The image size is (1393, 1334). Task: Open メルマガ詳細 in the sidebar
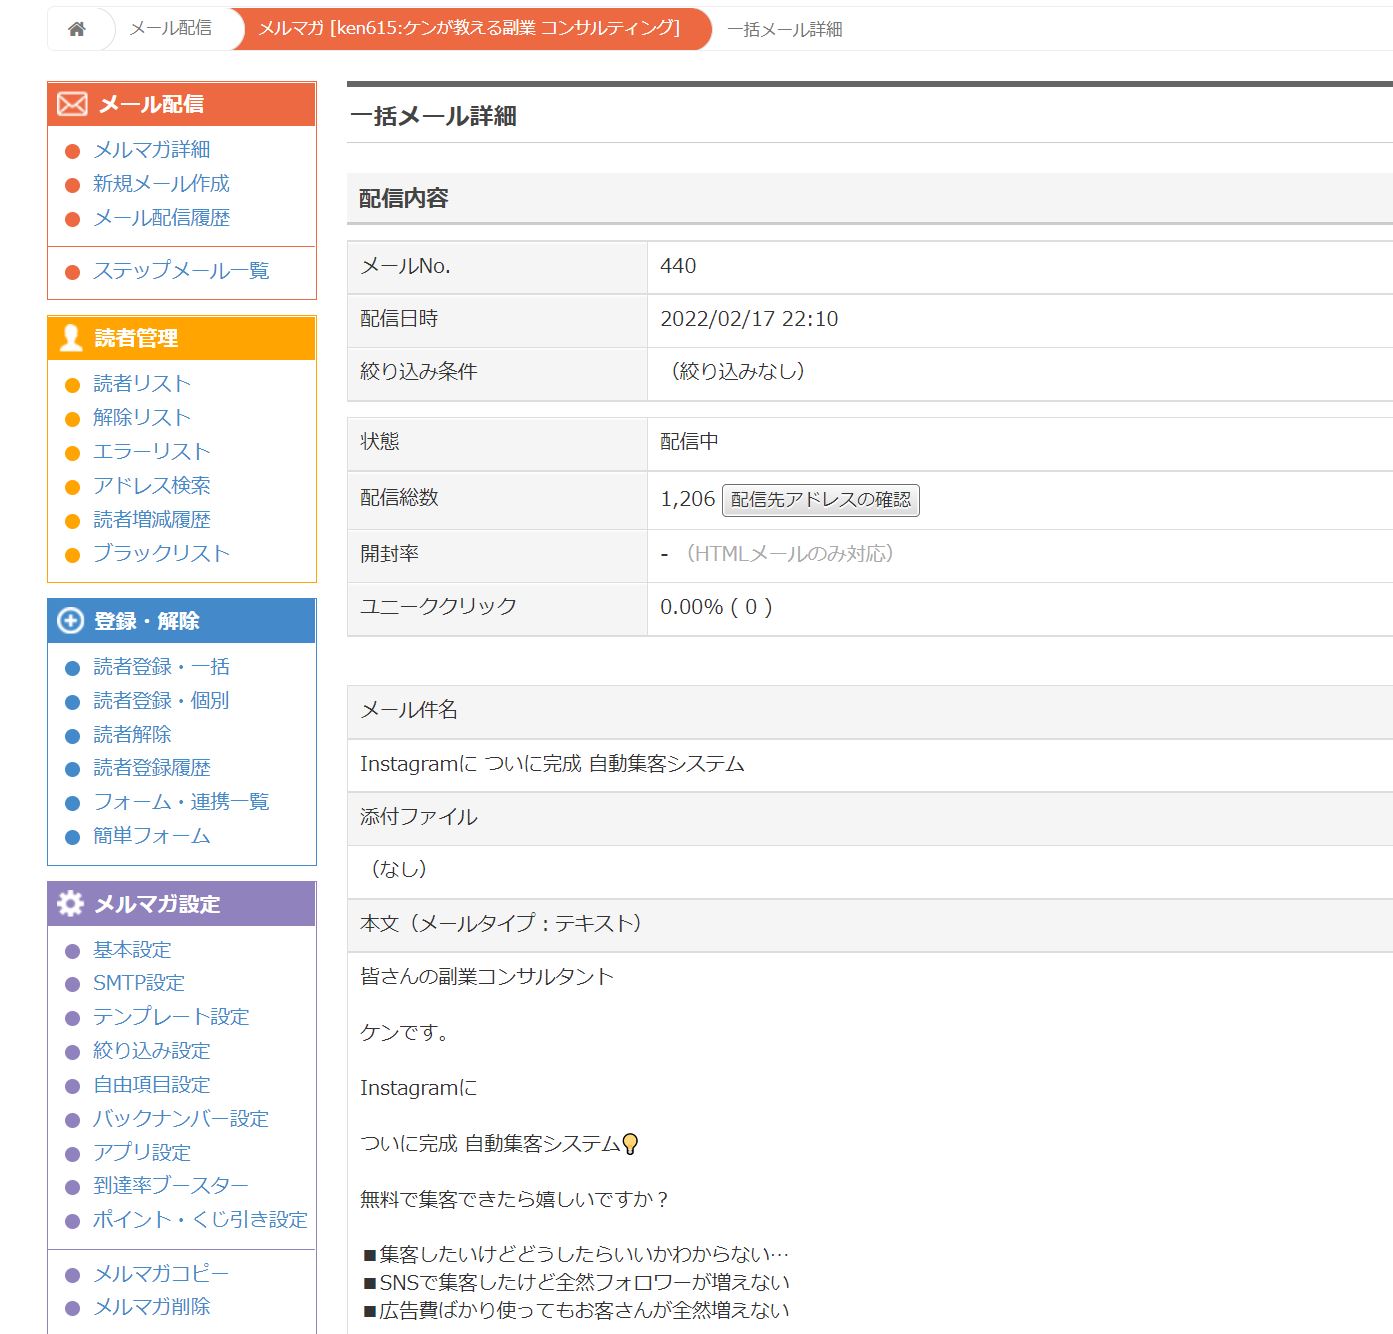tap(152, 150)
